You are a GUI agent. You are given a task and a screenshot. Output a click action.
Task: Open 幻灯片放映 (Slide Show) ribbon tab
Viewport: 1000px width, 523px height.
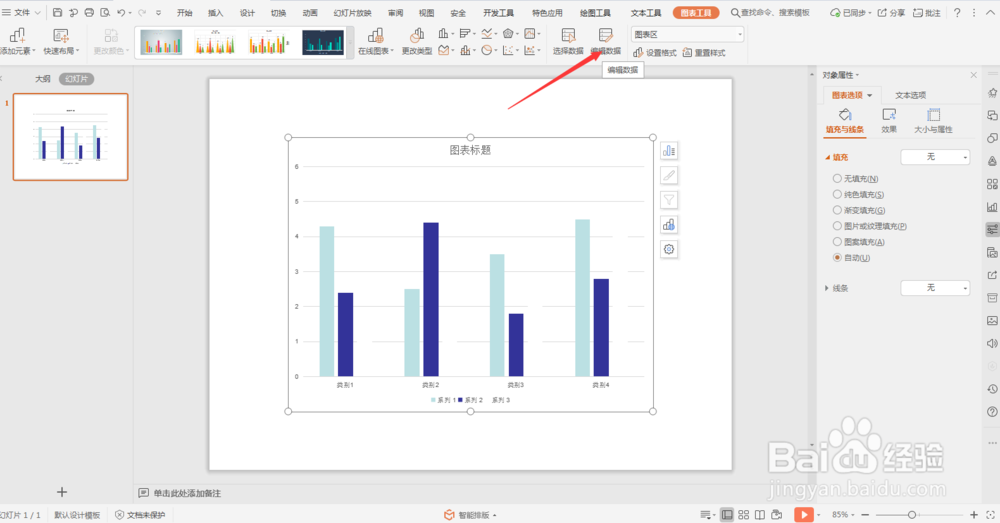[352, 13]
